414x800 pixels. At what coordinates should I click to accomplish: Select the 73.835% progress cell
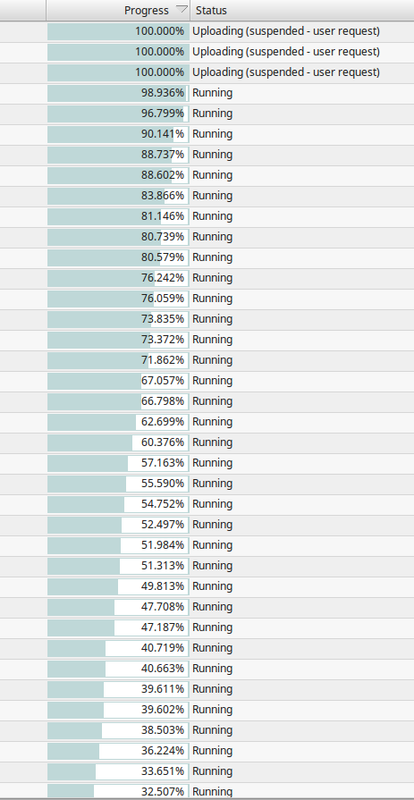pos(118,319)
